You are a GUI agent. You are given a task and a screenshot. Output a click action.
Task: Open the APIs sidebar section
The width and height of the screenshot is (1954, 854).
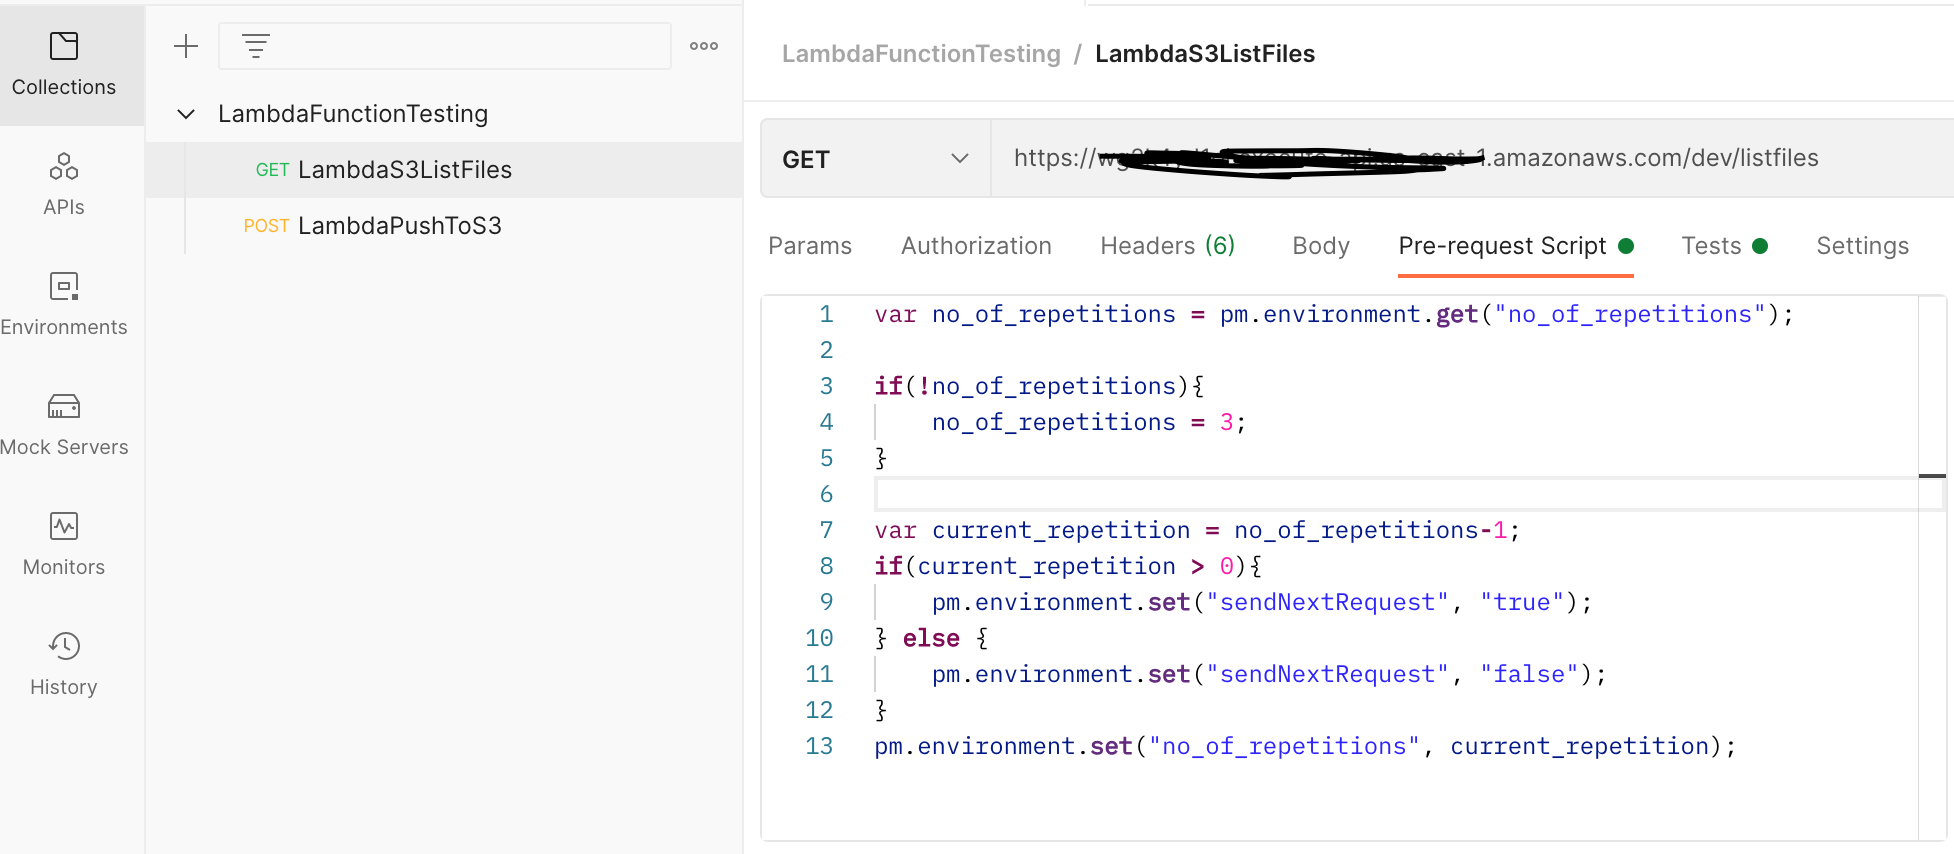coord(64,184)
